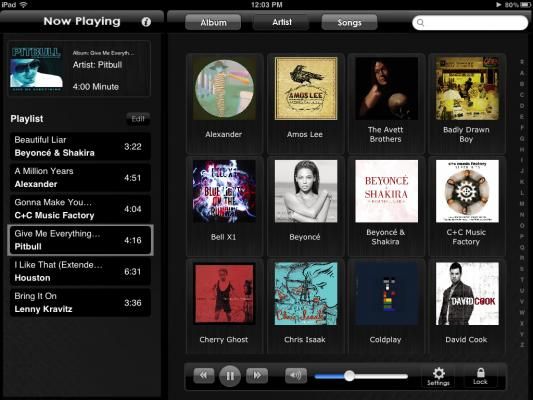
Task: Click into the search input field
Action: tap(470, 23)
